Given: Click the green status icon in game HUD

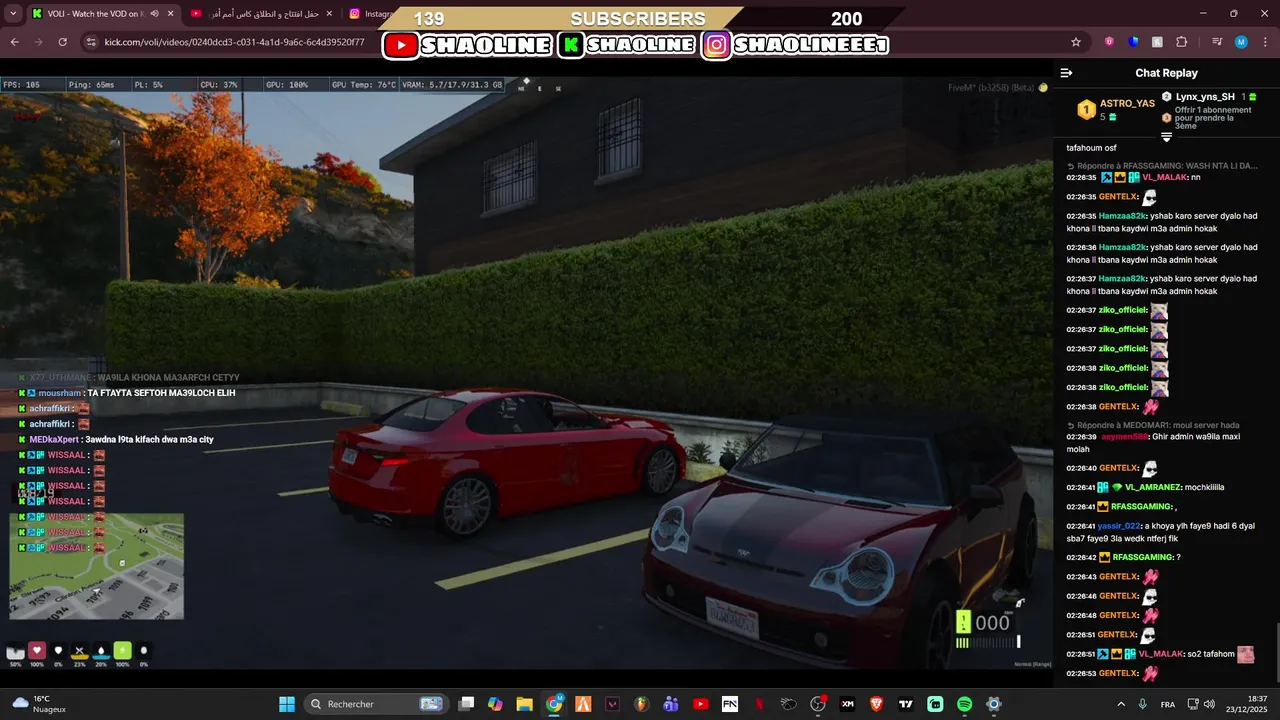Looking at the screenshot, I should pos(122,651).
